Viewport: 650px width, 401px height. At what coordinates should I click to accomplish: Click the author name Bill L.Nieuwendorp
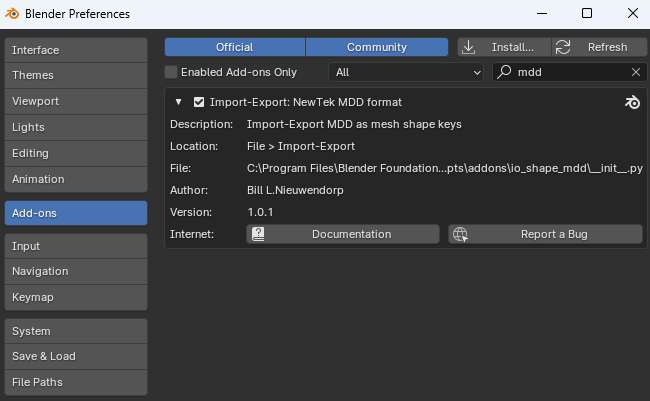(295, 190)
